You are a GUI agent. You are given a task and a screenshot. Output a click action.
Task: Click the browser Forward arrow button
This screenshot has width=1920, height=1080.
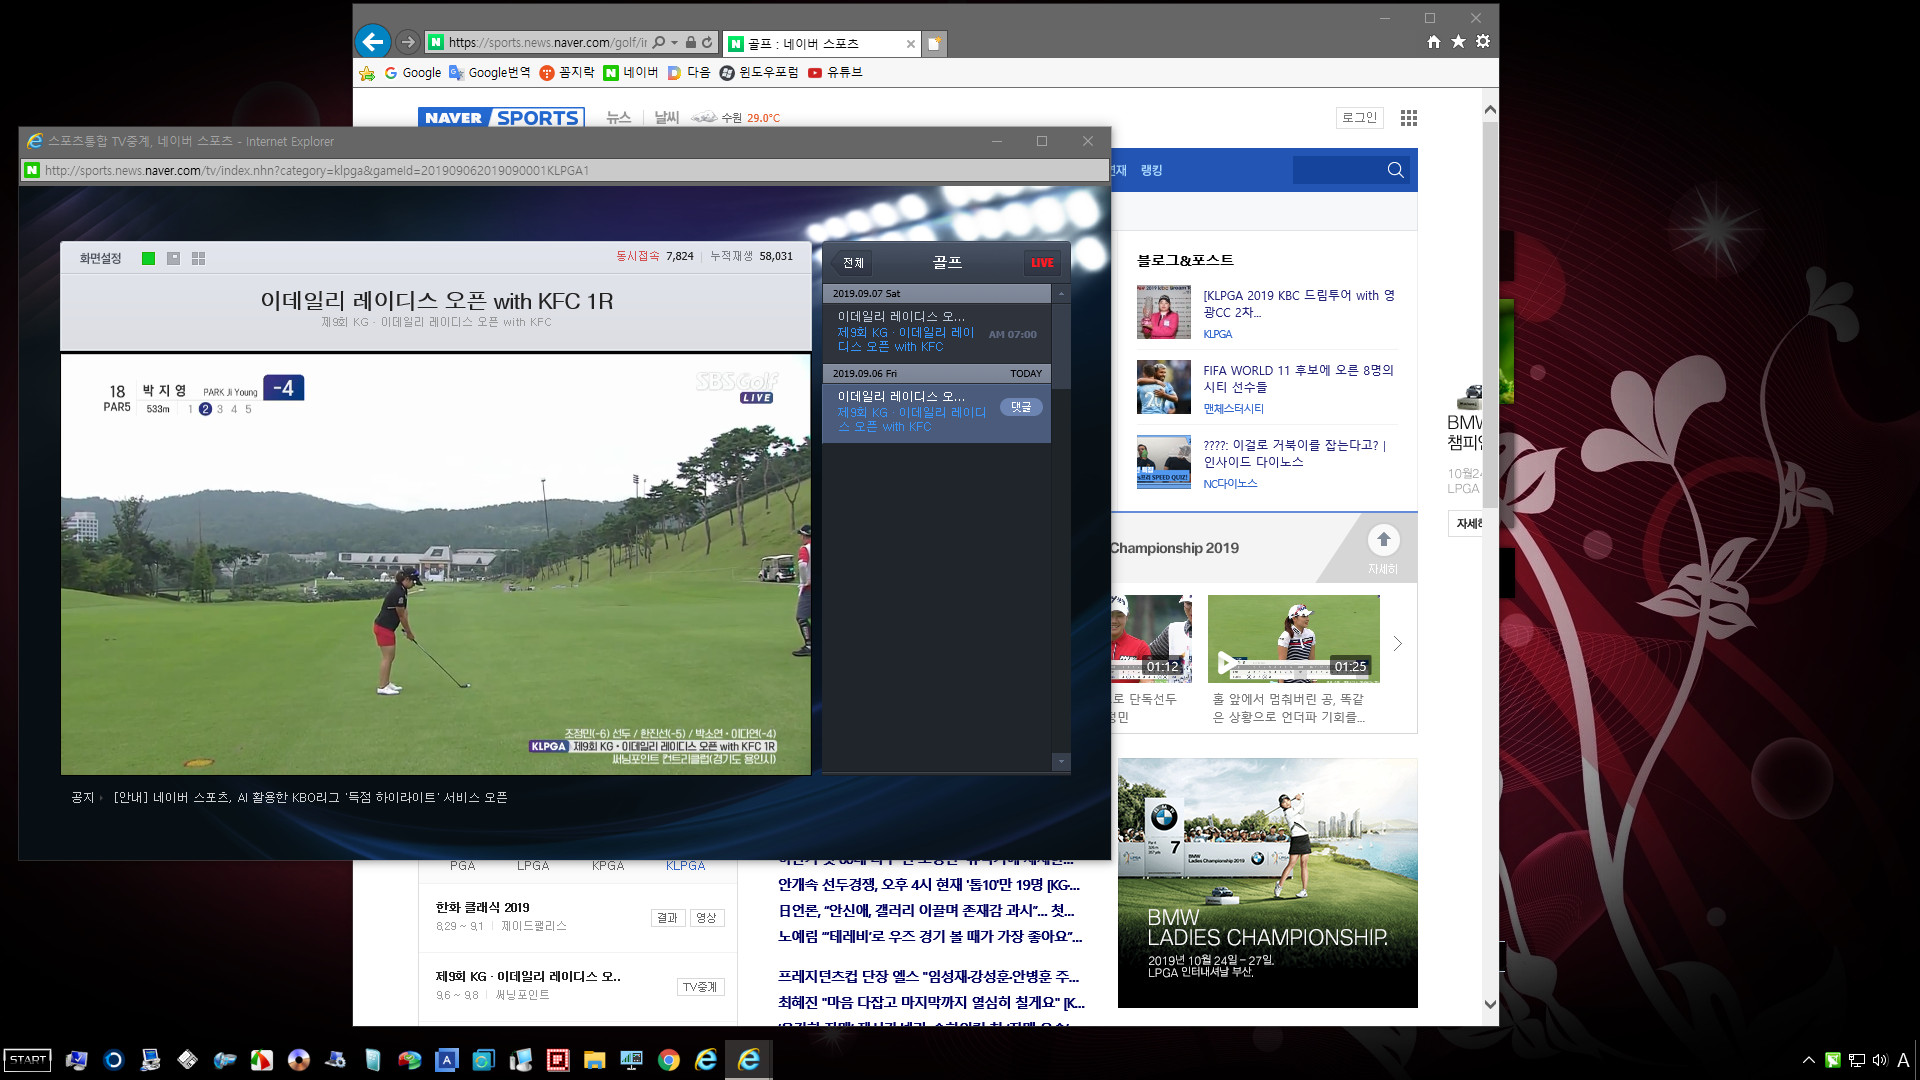(407, 42)
